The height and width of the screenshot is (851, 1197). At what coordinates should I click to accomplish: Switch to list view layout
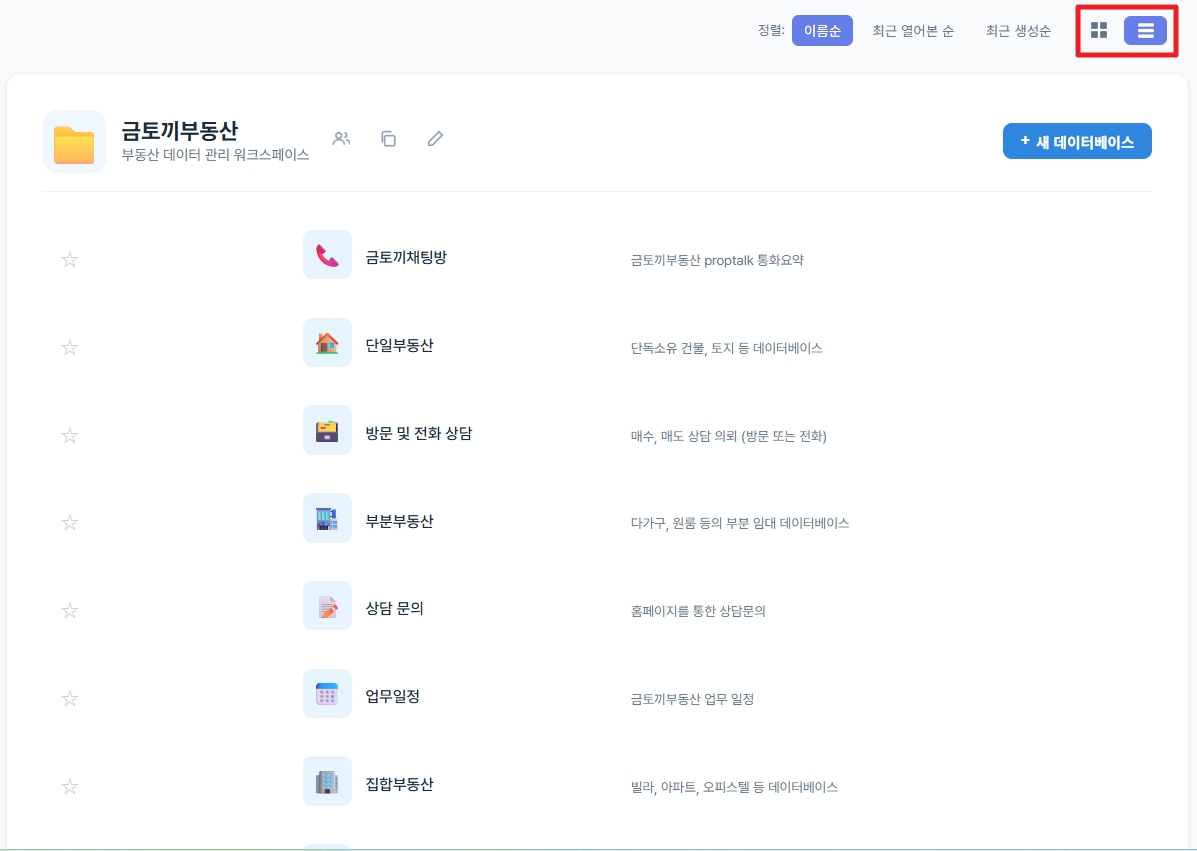pos(1145,31)
